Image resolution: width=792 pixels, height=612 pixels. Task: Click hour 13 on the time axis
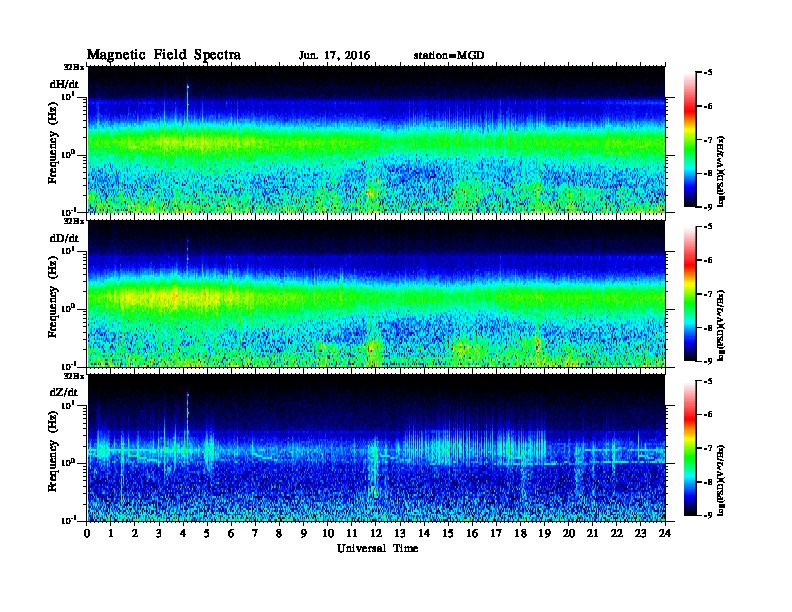click(x=400, y=534)
